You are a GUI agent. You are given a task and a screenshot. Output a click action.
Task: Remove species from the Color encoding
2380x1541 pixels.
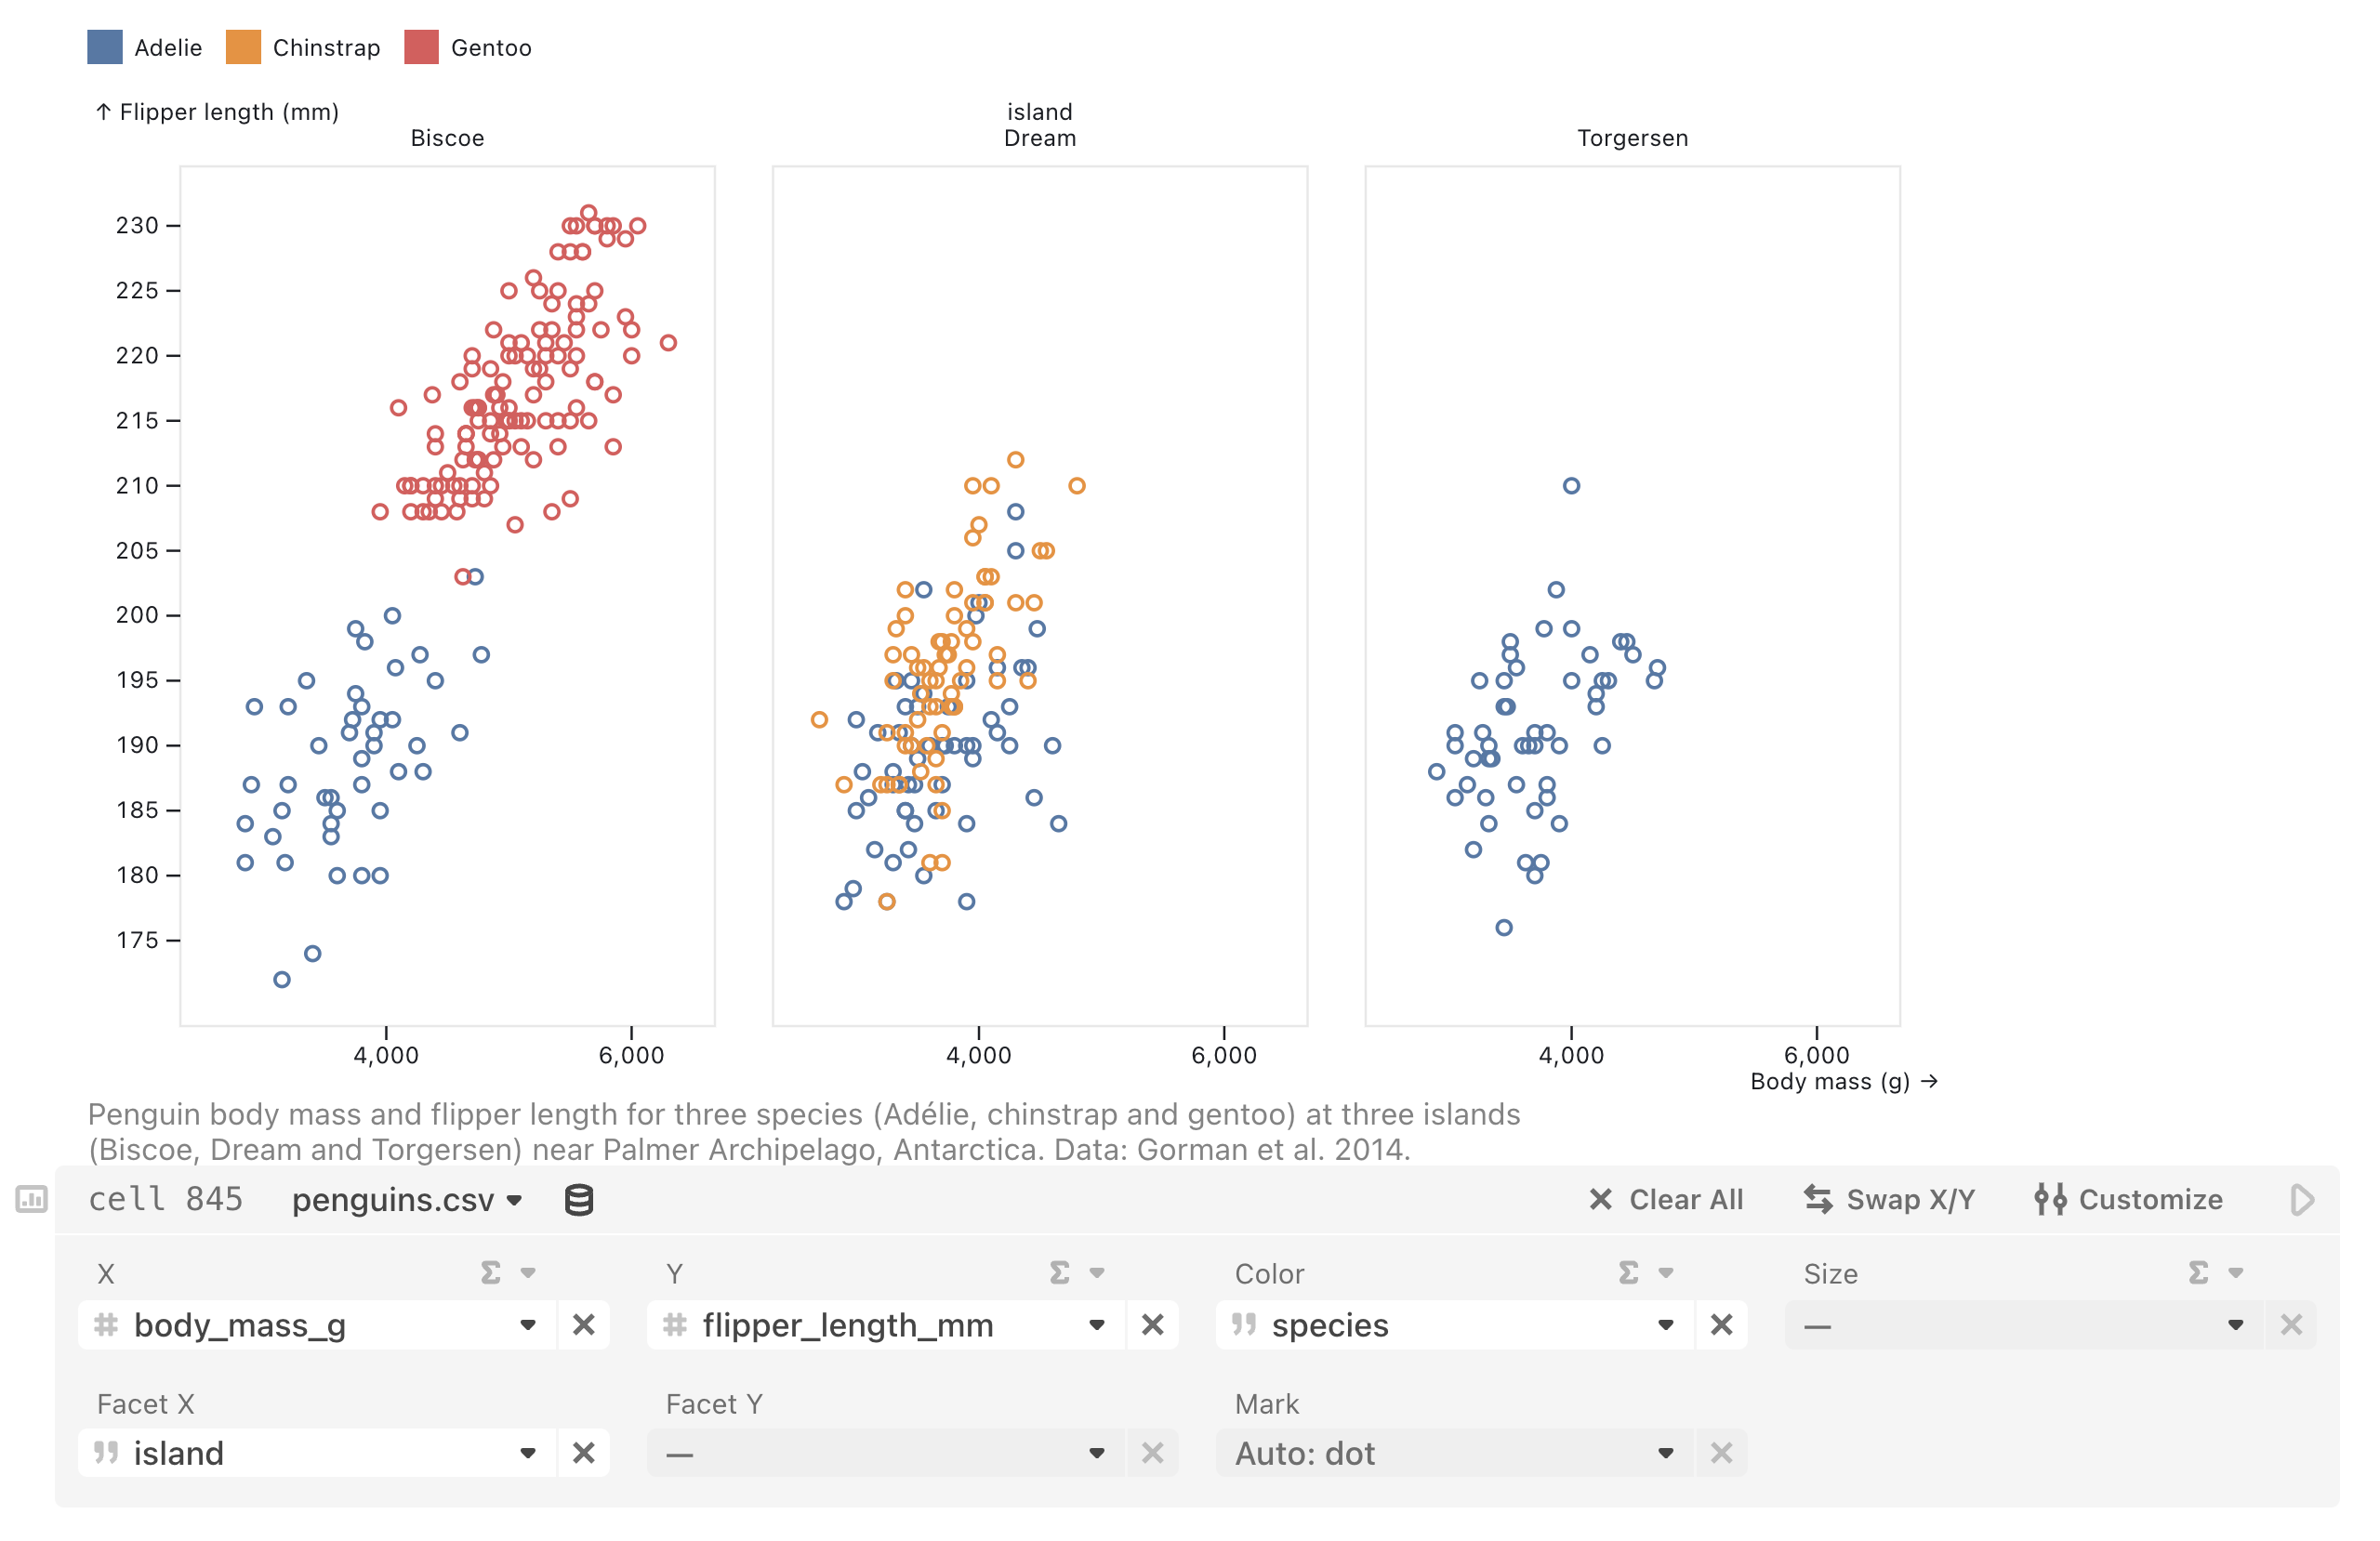click(1722, 1325)
